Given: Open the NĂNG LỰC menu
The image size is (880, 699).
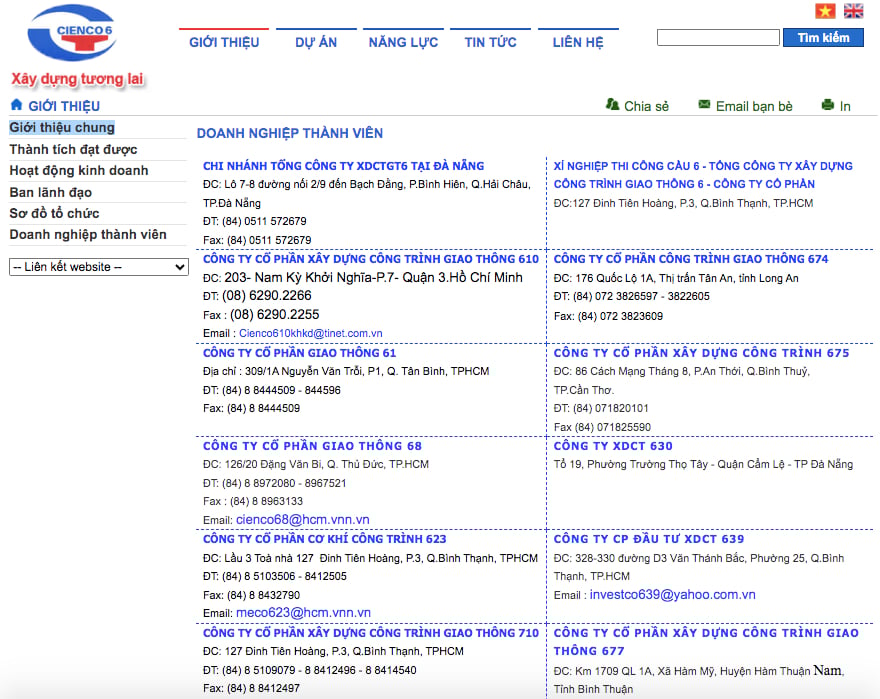Looking at the screenshot, I should 403,42.
